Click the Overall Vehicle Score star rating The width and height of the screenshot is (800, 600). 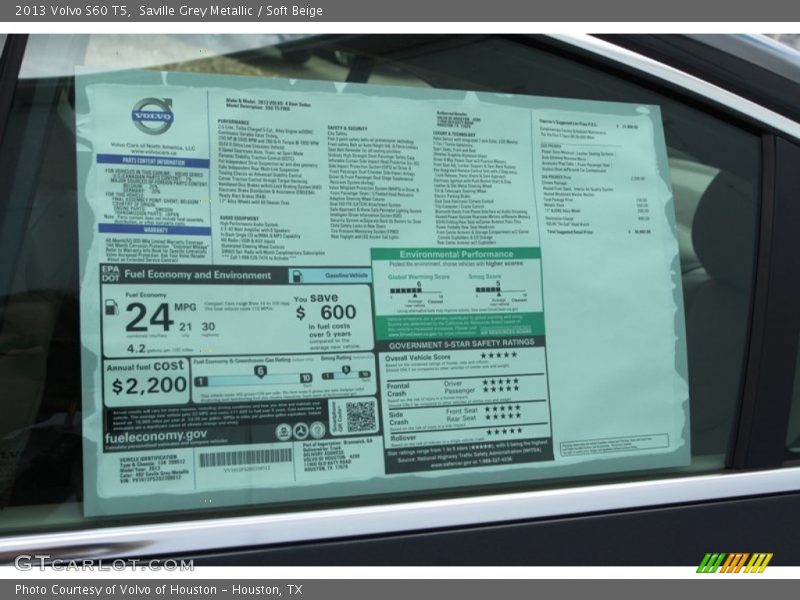point(498,355)
